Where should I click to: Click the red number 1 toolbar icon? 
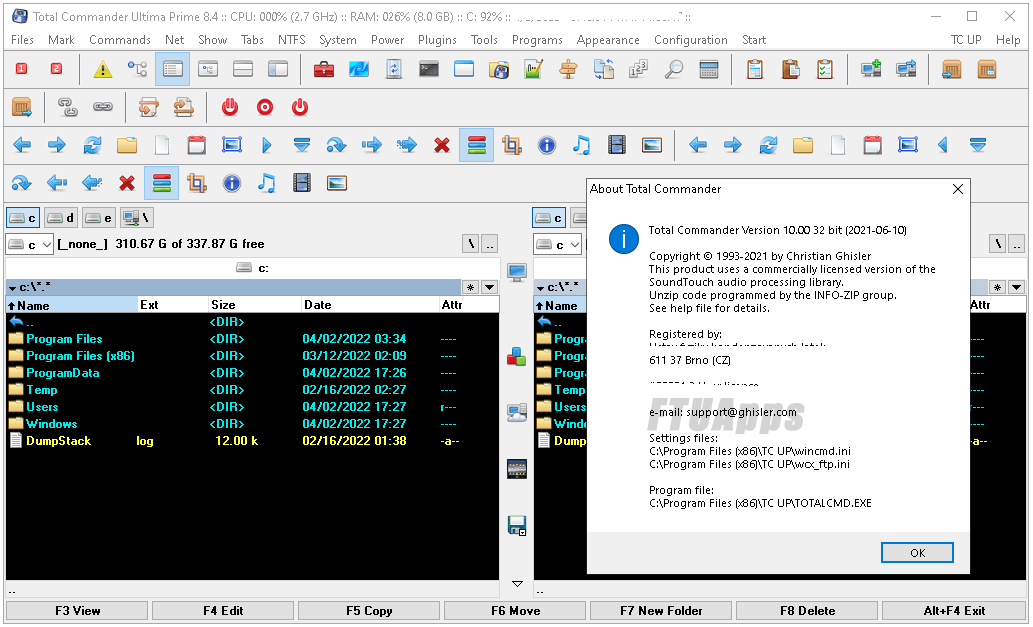pos(21,68)
